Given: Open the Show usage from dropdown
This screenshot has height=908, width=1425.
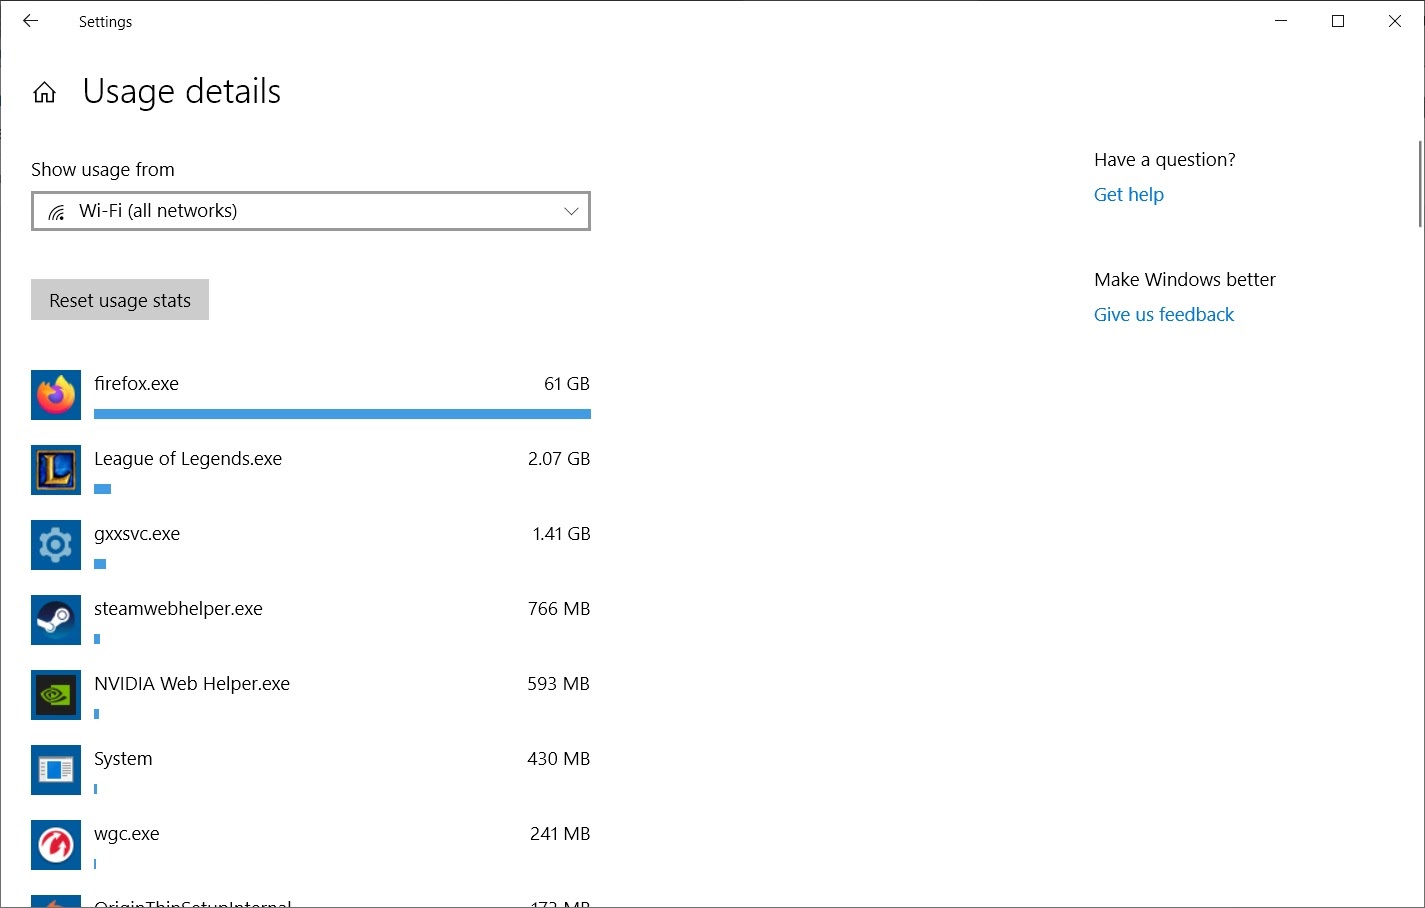Looking at the screenshot, I should pos(311,211).
